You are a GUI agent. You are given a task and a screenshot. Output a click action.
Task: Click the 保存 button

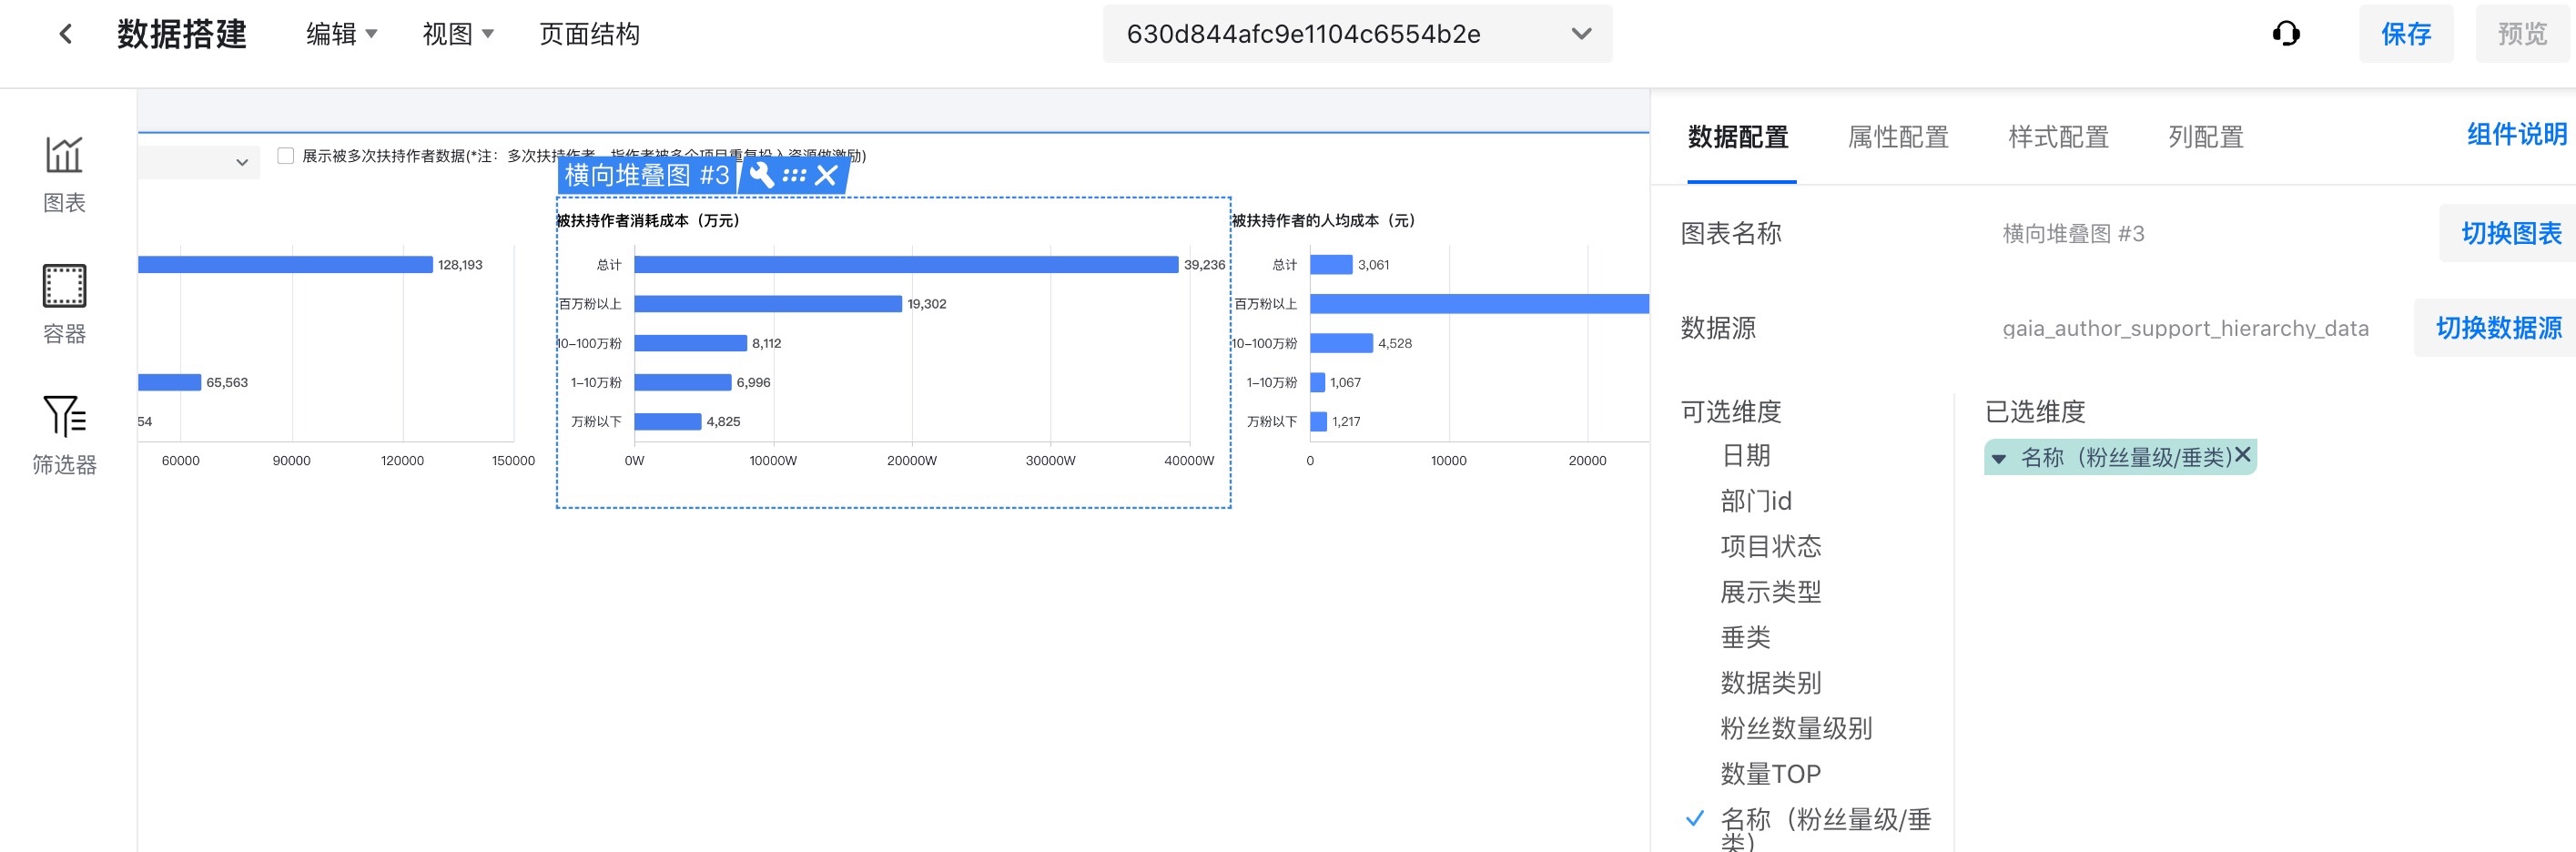coord(2405,34)
